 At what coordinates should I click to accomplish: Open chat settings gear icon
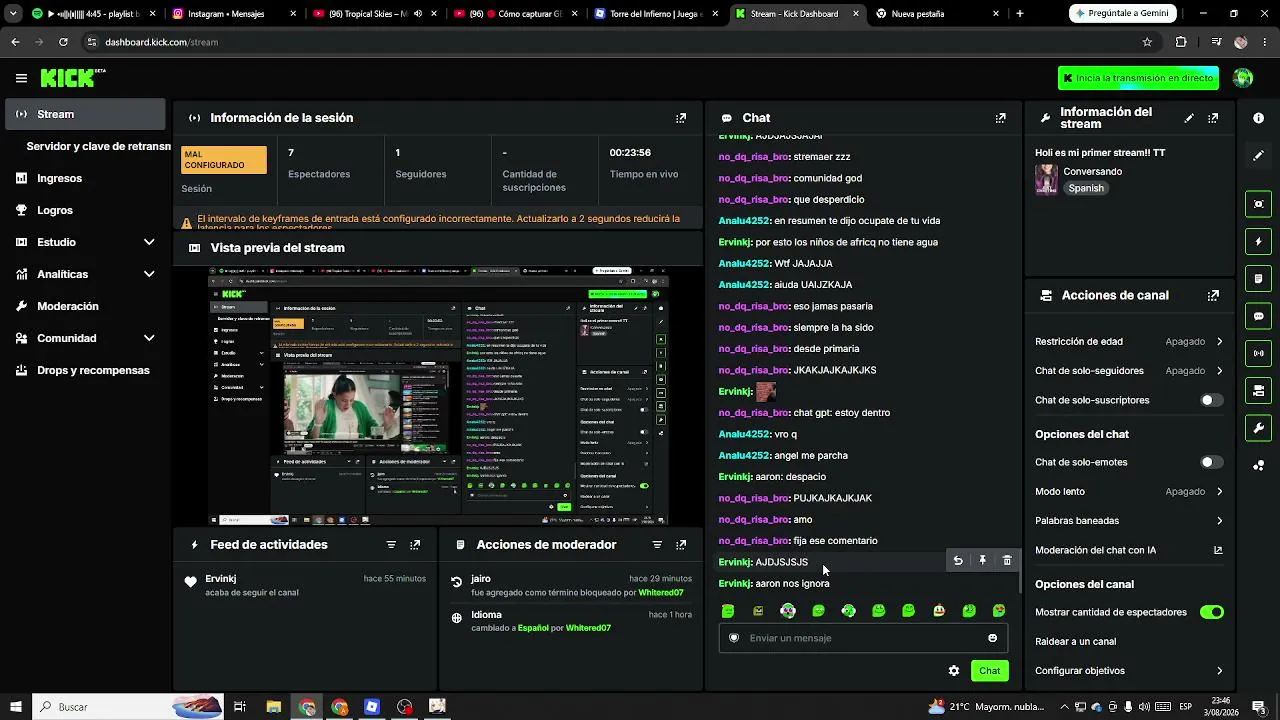(x=954, y=671)
